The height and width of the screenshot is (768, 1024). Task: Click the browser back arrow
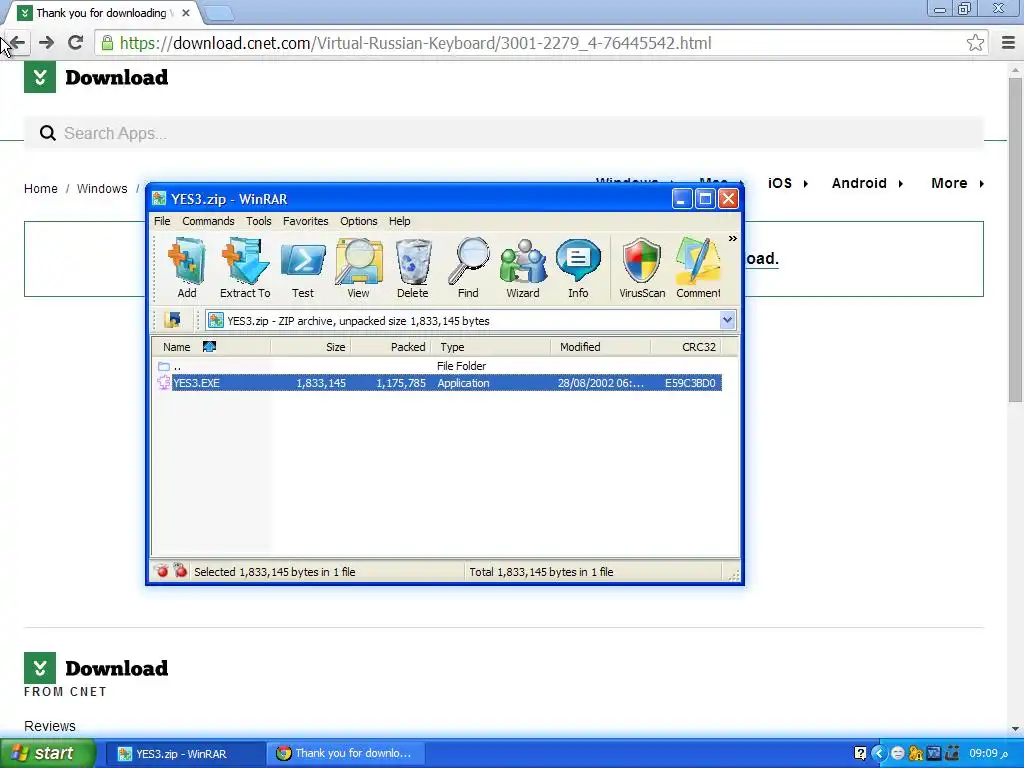[17, 43]
